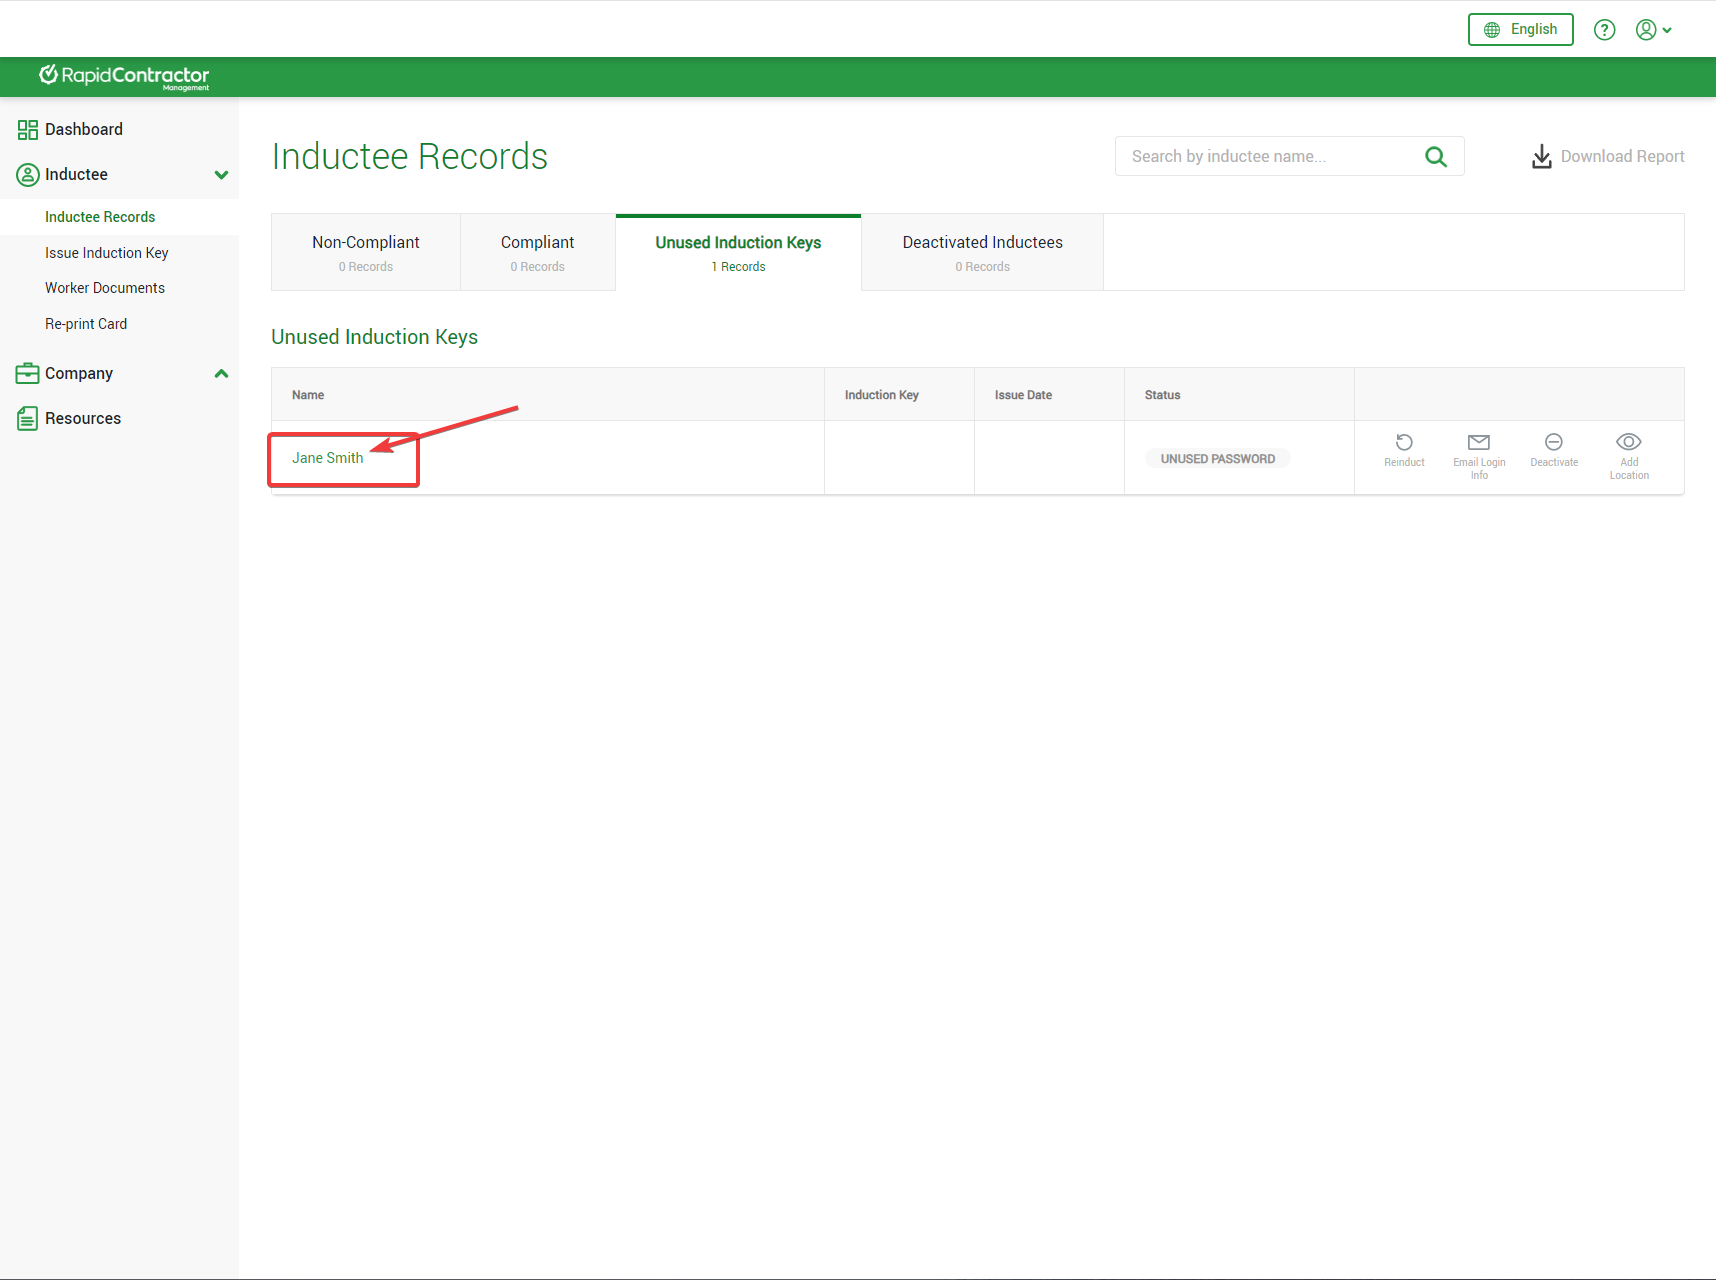Screen dimensions: 1716x1280
Task: Open Jane Smith's inductee record
Action: 328,458
